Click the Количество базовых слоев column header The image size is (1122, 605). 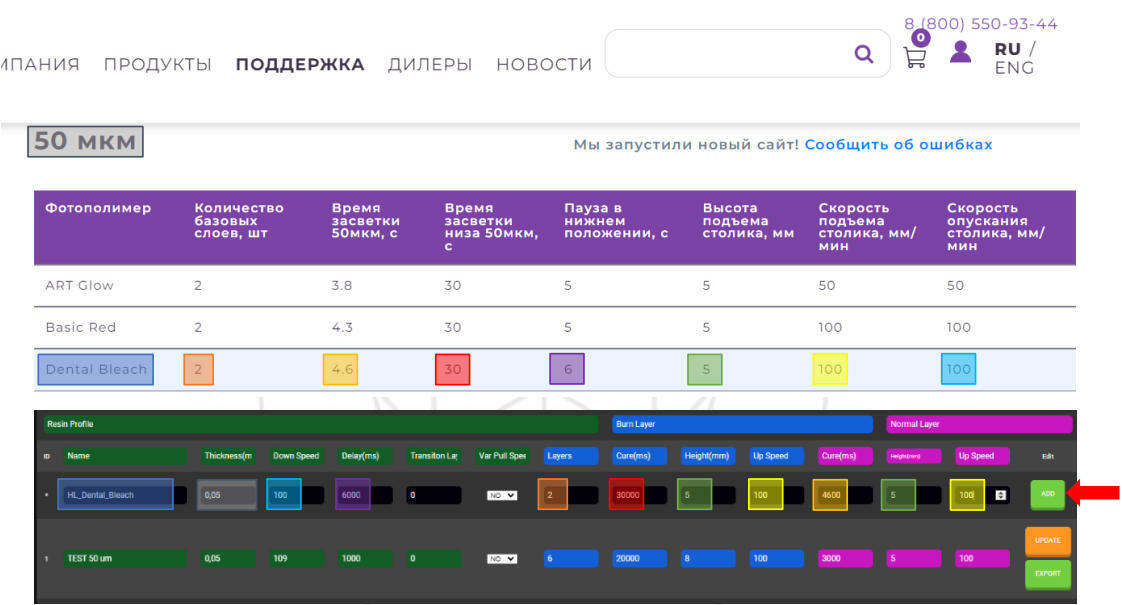coord(239,221)
